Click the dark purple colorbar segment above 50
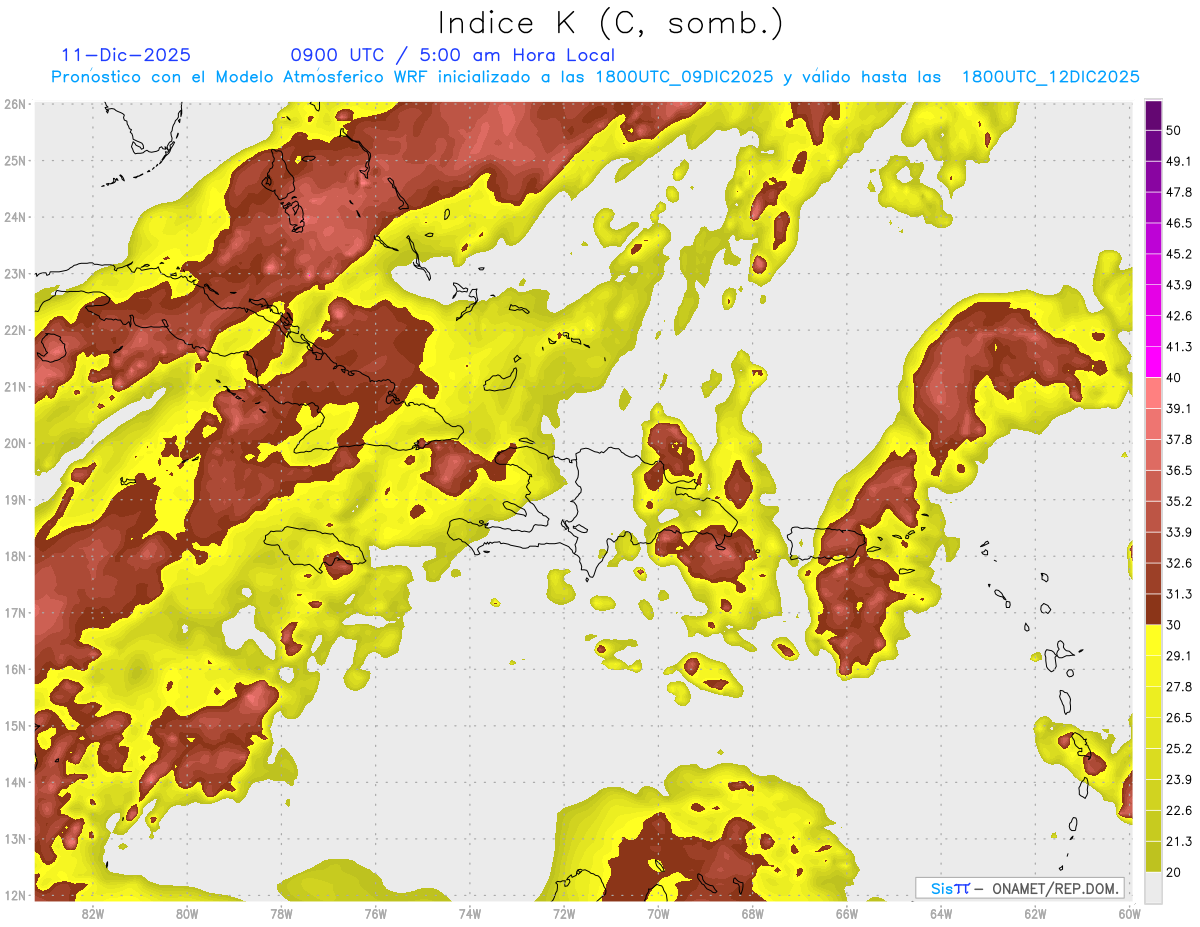The image size is (1200, 927). [x=1153, y=115]
